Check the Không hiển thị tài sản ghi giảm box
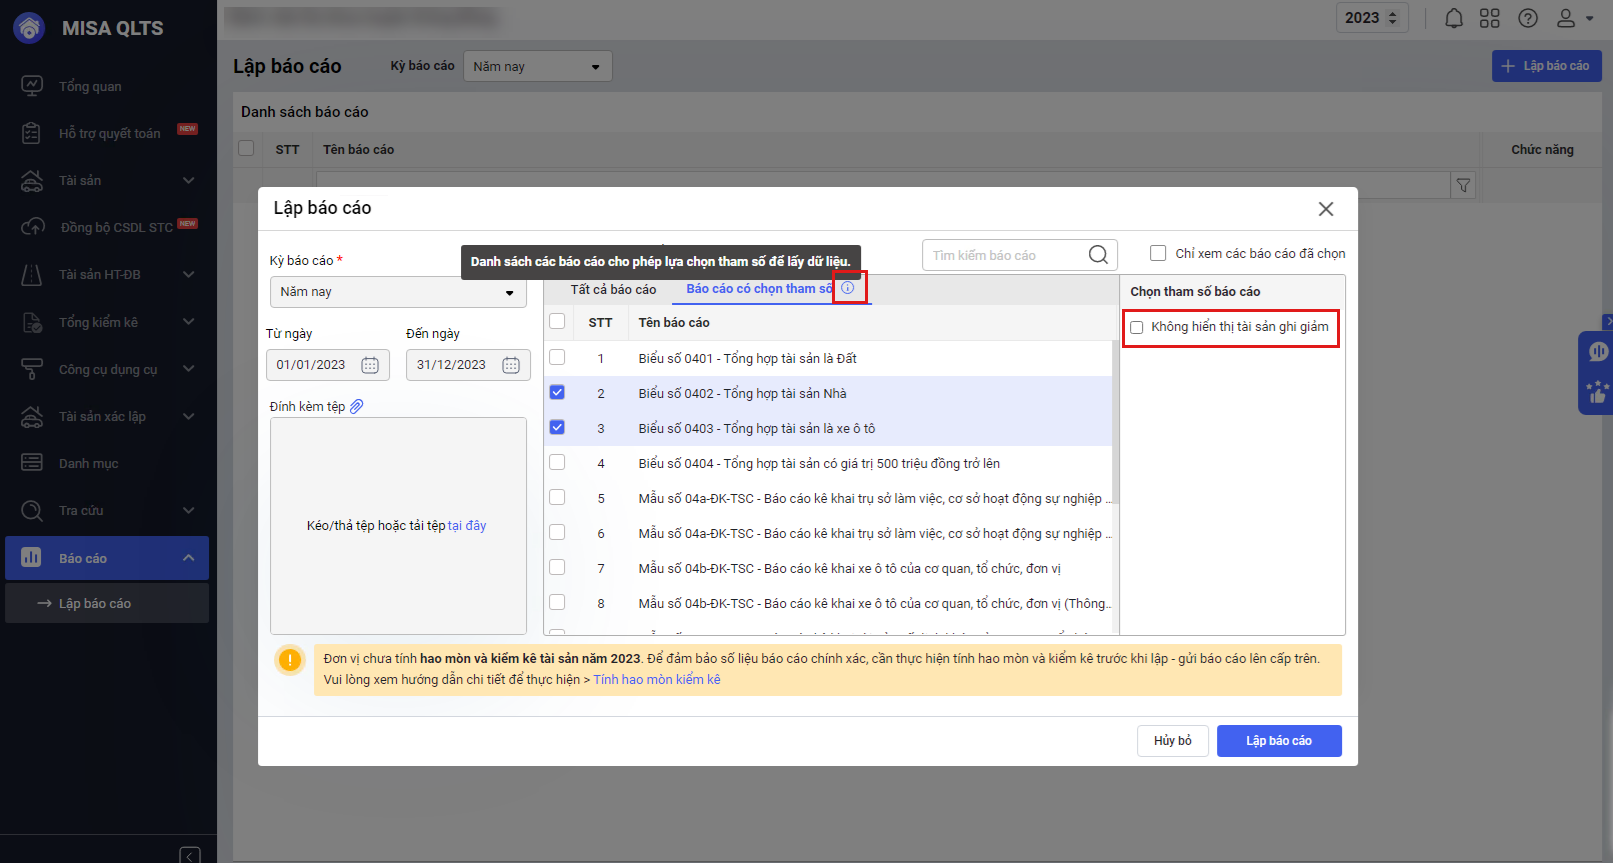Image resolution: width=1613 pixels, height=863 pixels. [x=1137, y=327]
